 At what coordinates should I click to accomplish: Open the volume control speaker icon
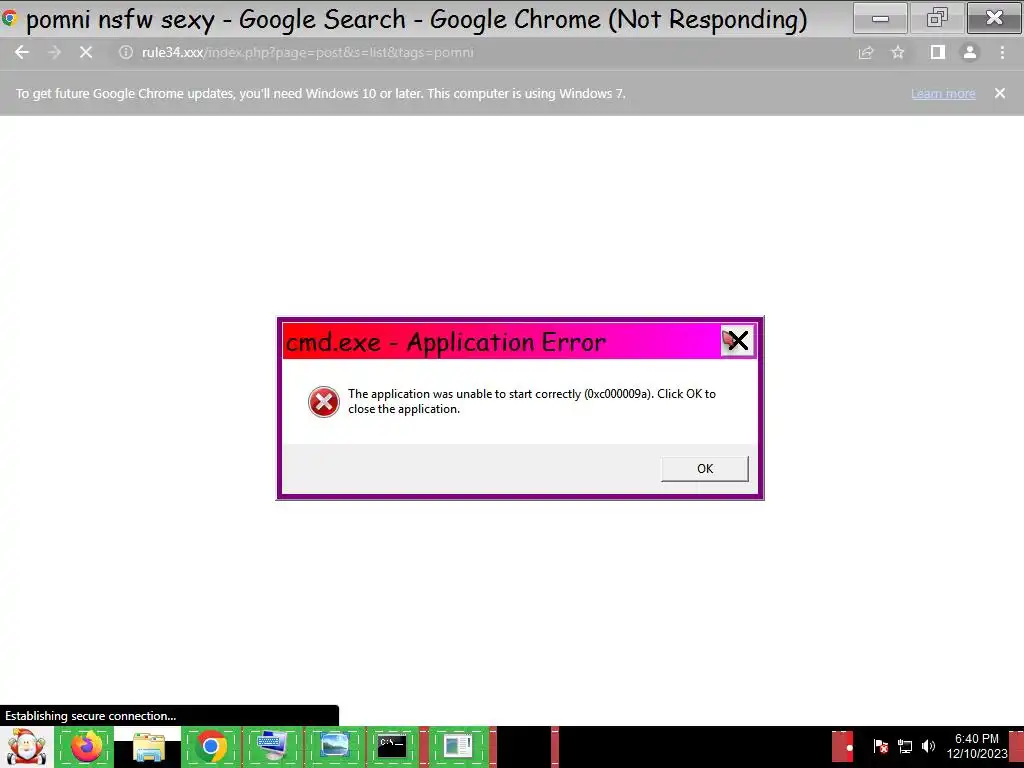[928, 746]
